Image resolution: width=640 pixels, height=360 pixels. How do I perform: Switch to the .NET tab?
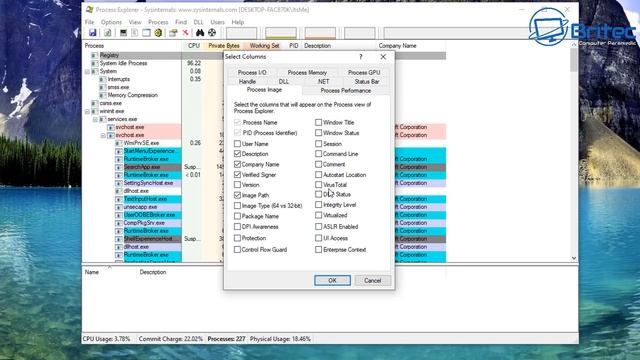point(323,82)
